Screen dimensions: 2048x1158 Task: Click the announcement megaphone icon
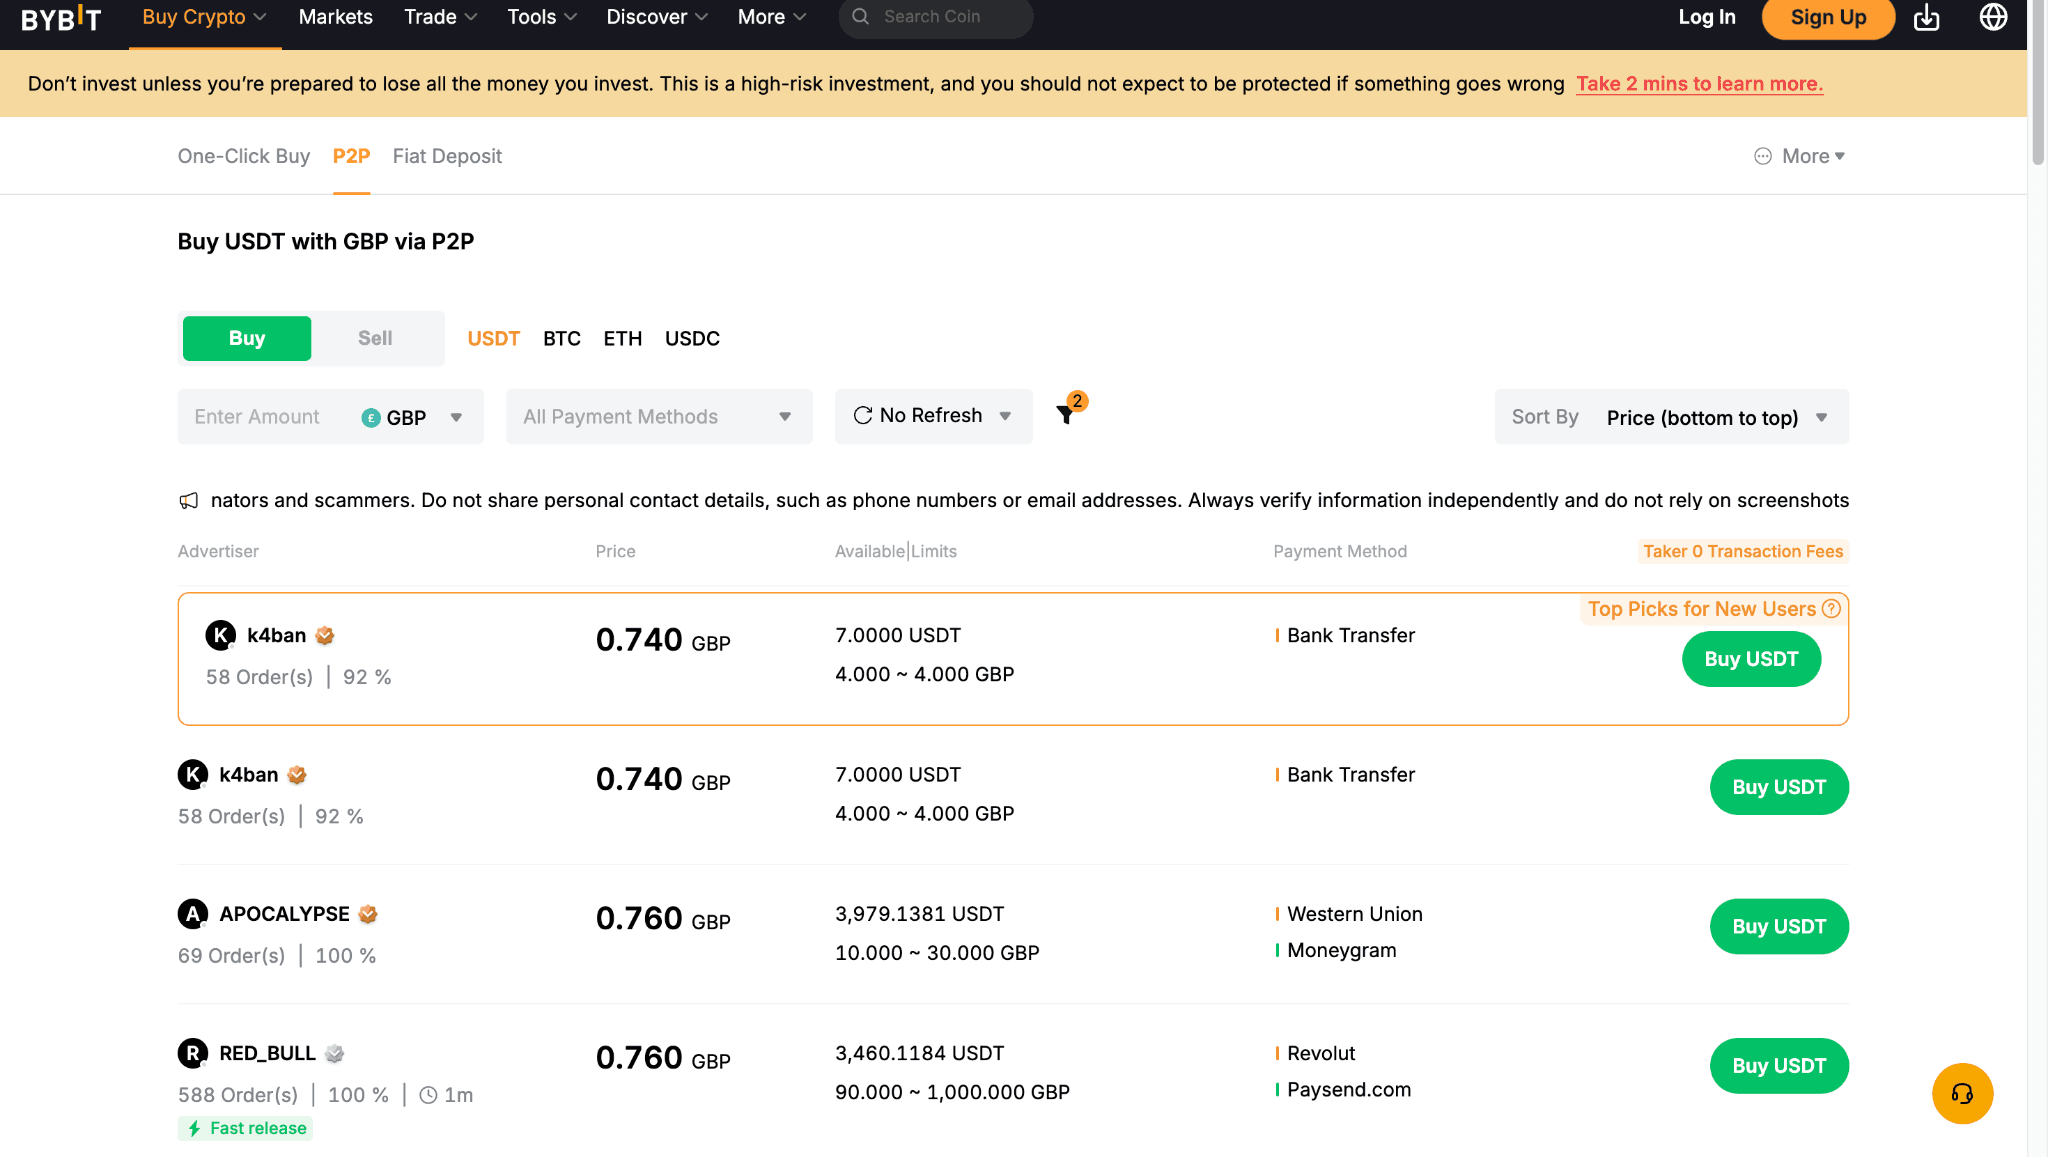click(188, 500)
